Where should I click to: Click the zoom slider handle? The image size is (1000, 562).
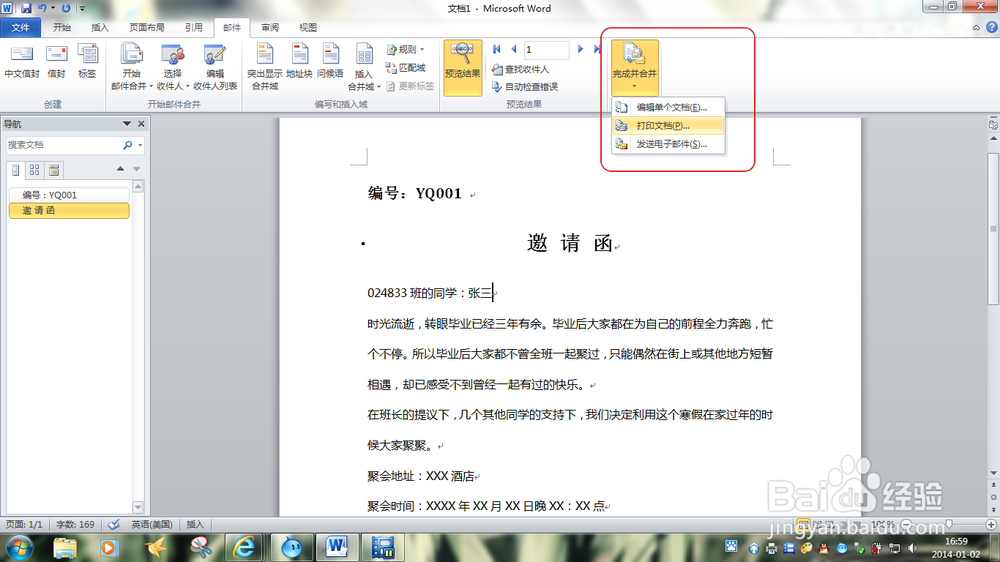click(949, 524)
